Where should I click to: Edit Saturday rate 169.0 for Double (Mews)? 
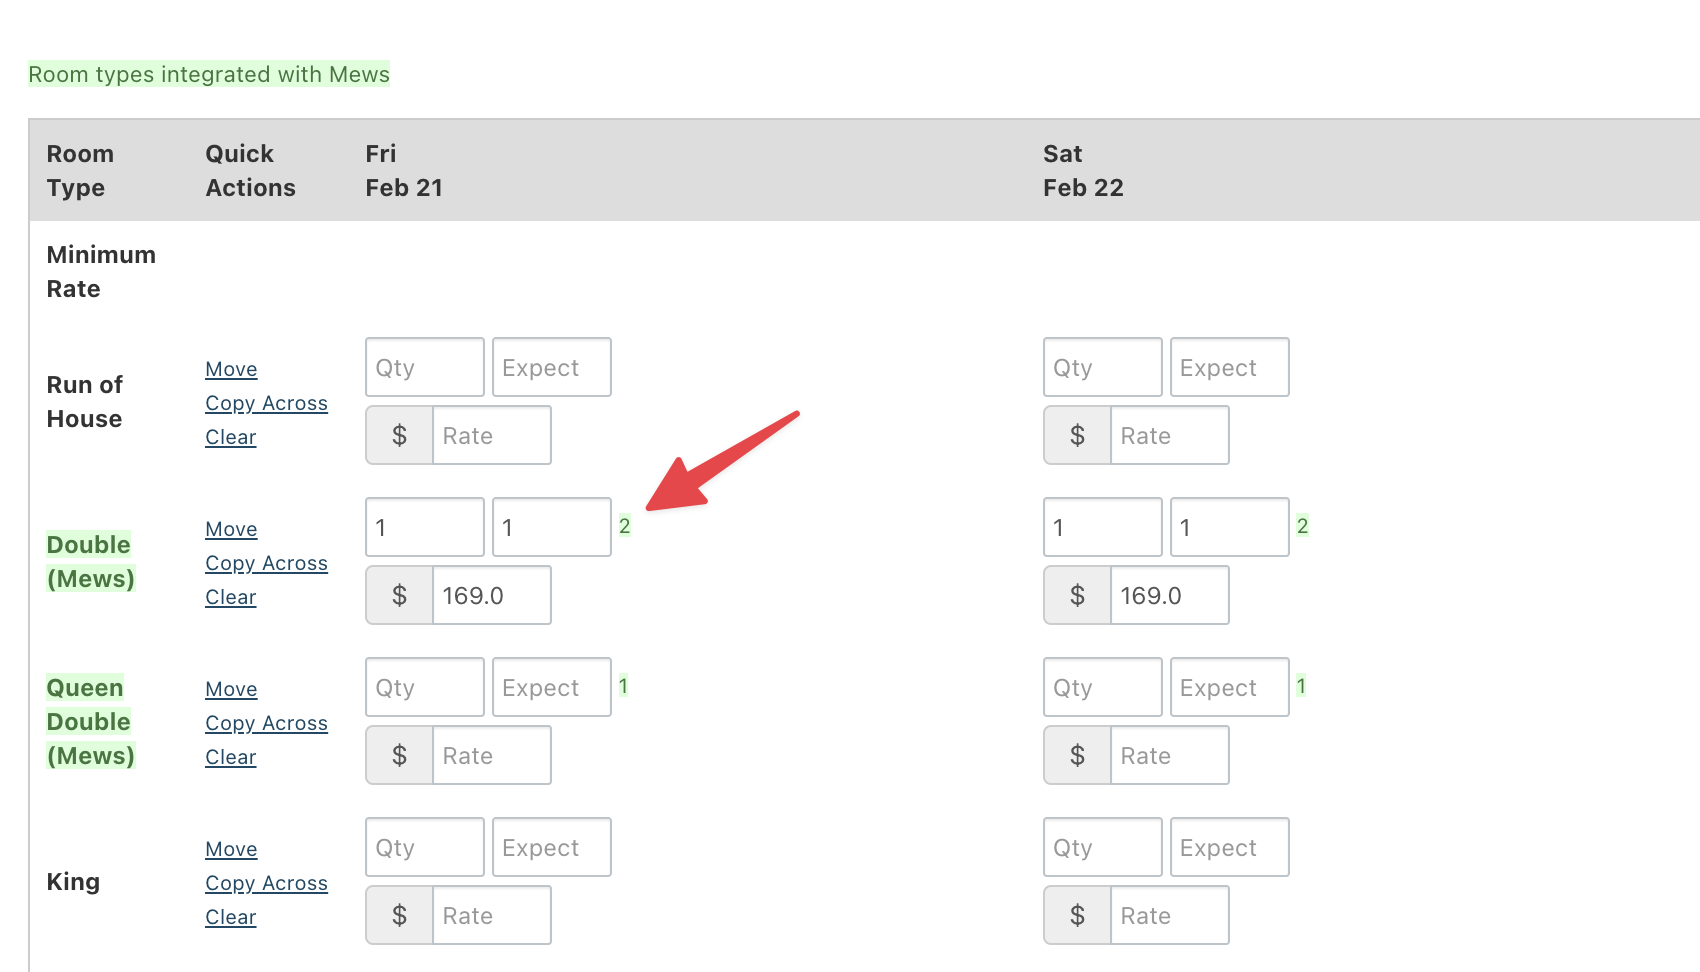(1169, 595)
